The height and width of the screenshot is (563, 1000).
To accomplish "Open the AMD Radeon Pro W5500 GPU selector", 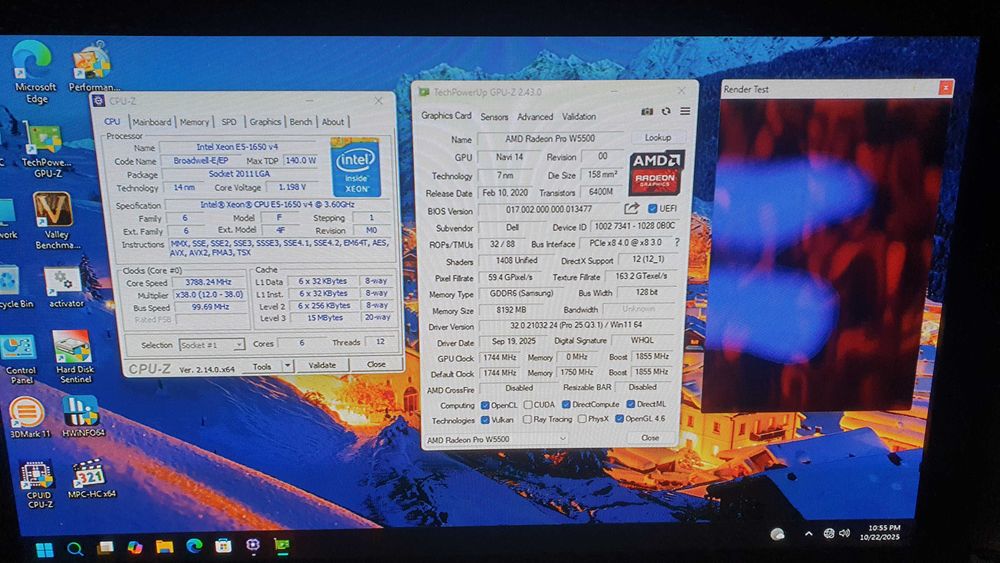I will 496,439.
